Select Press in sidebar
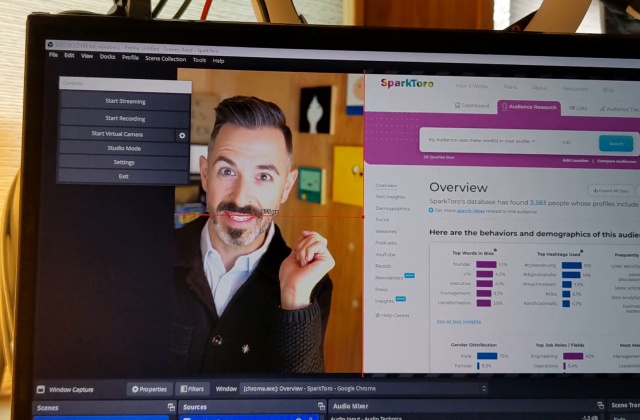The image size is (640, 420). coord(381,289)
